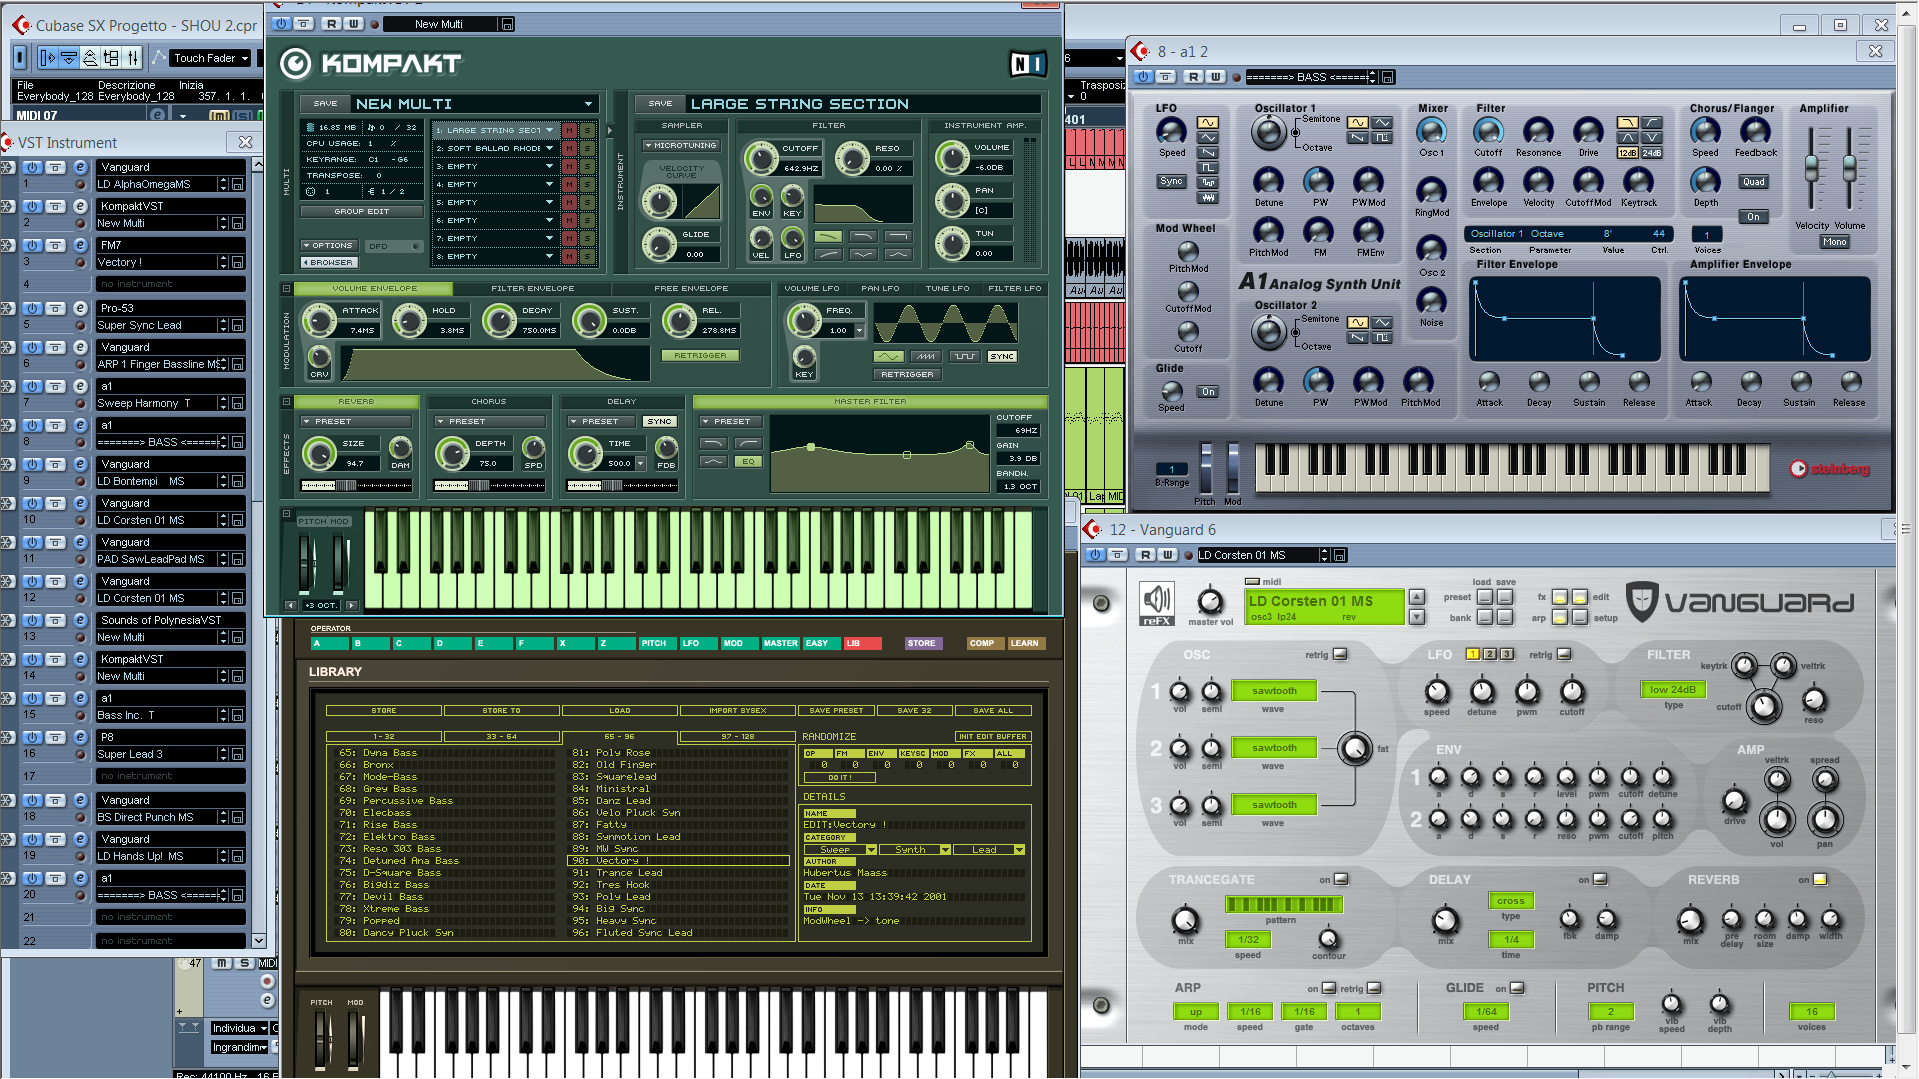1919x1079 pixels.
Task: Click the FM7 library Load button
Action: pos(620,711)
